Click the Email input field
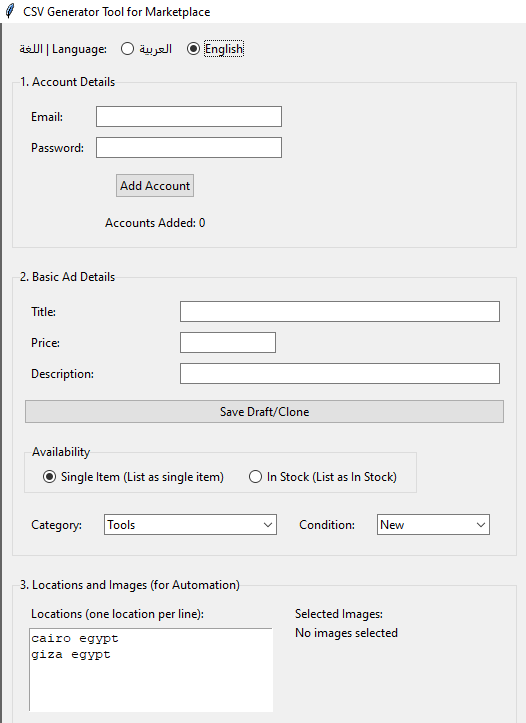The width and height of the screenshot is (526, 723). pyautogui.click(x=189, y=117)
